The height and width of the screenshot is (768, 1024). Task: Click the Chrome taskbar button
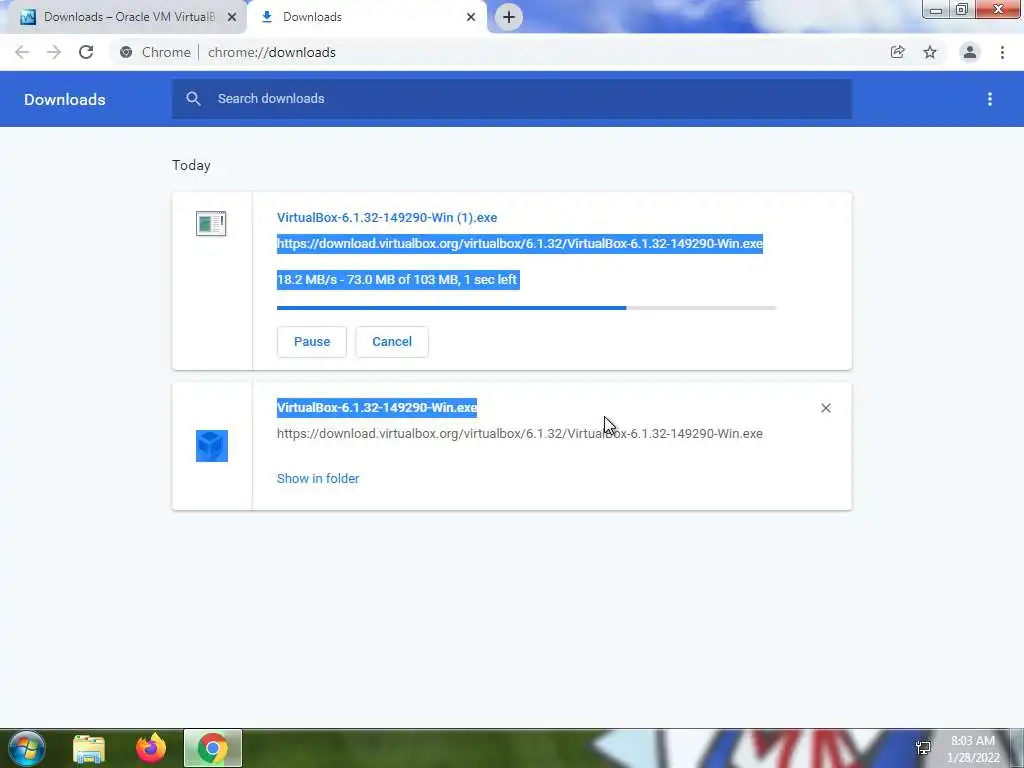[x=213, y=748]
